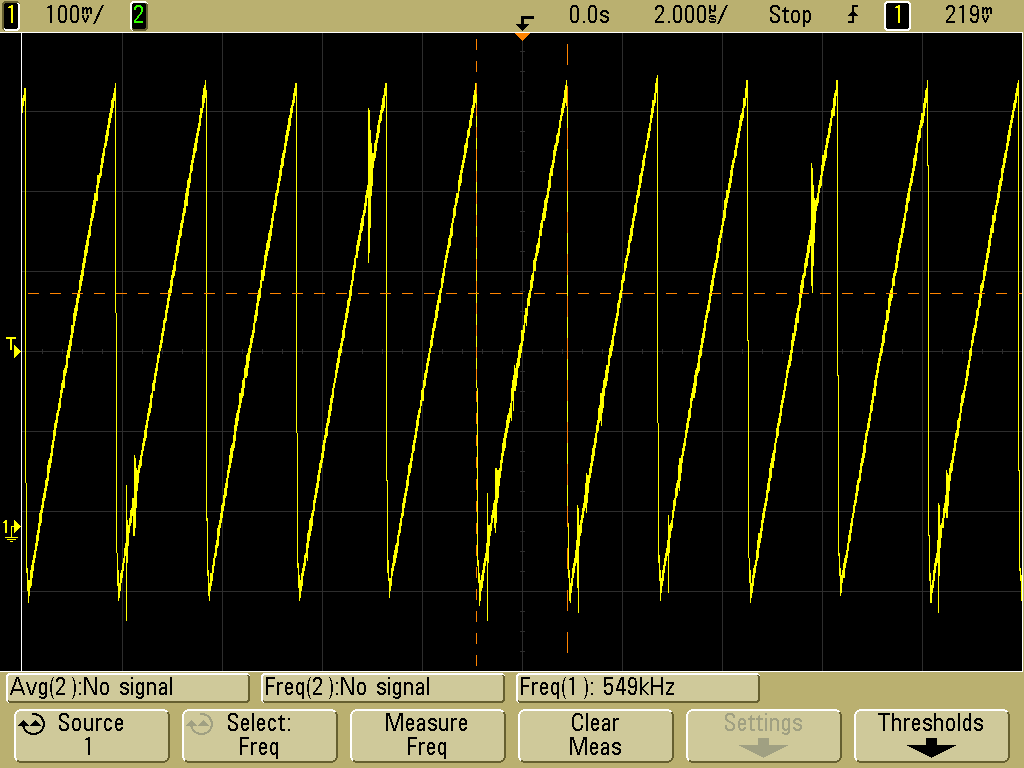Click the green channel 2 indicator
The height and width of the screenshot is (768, 1024).
coord(138,15)
